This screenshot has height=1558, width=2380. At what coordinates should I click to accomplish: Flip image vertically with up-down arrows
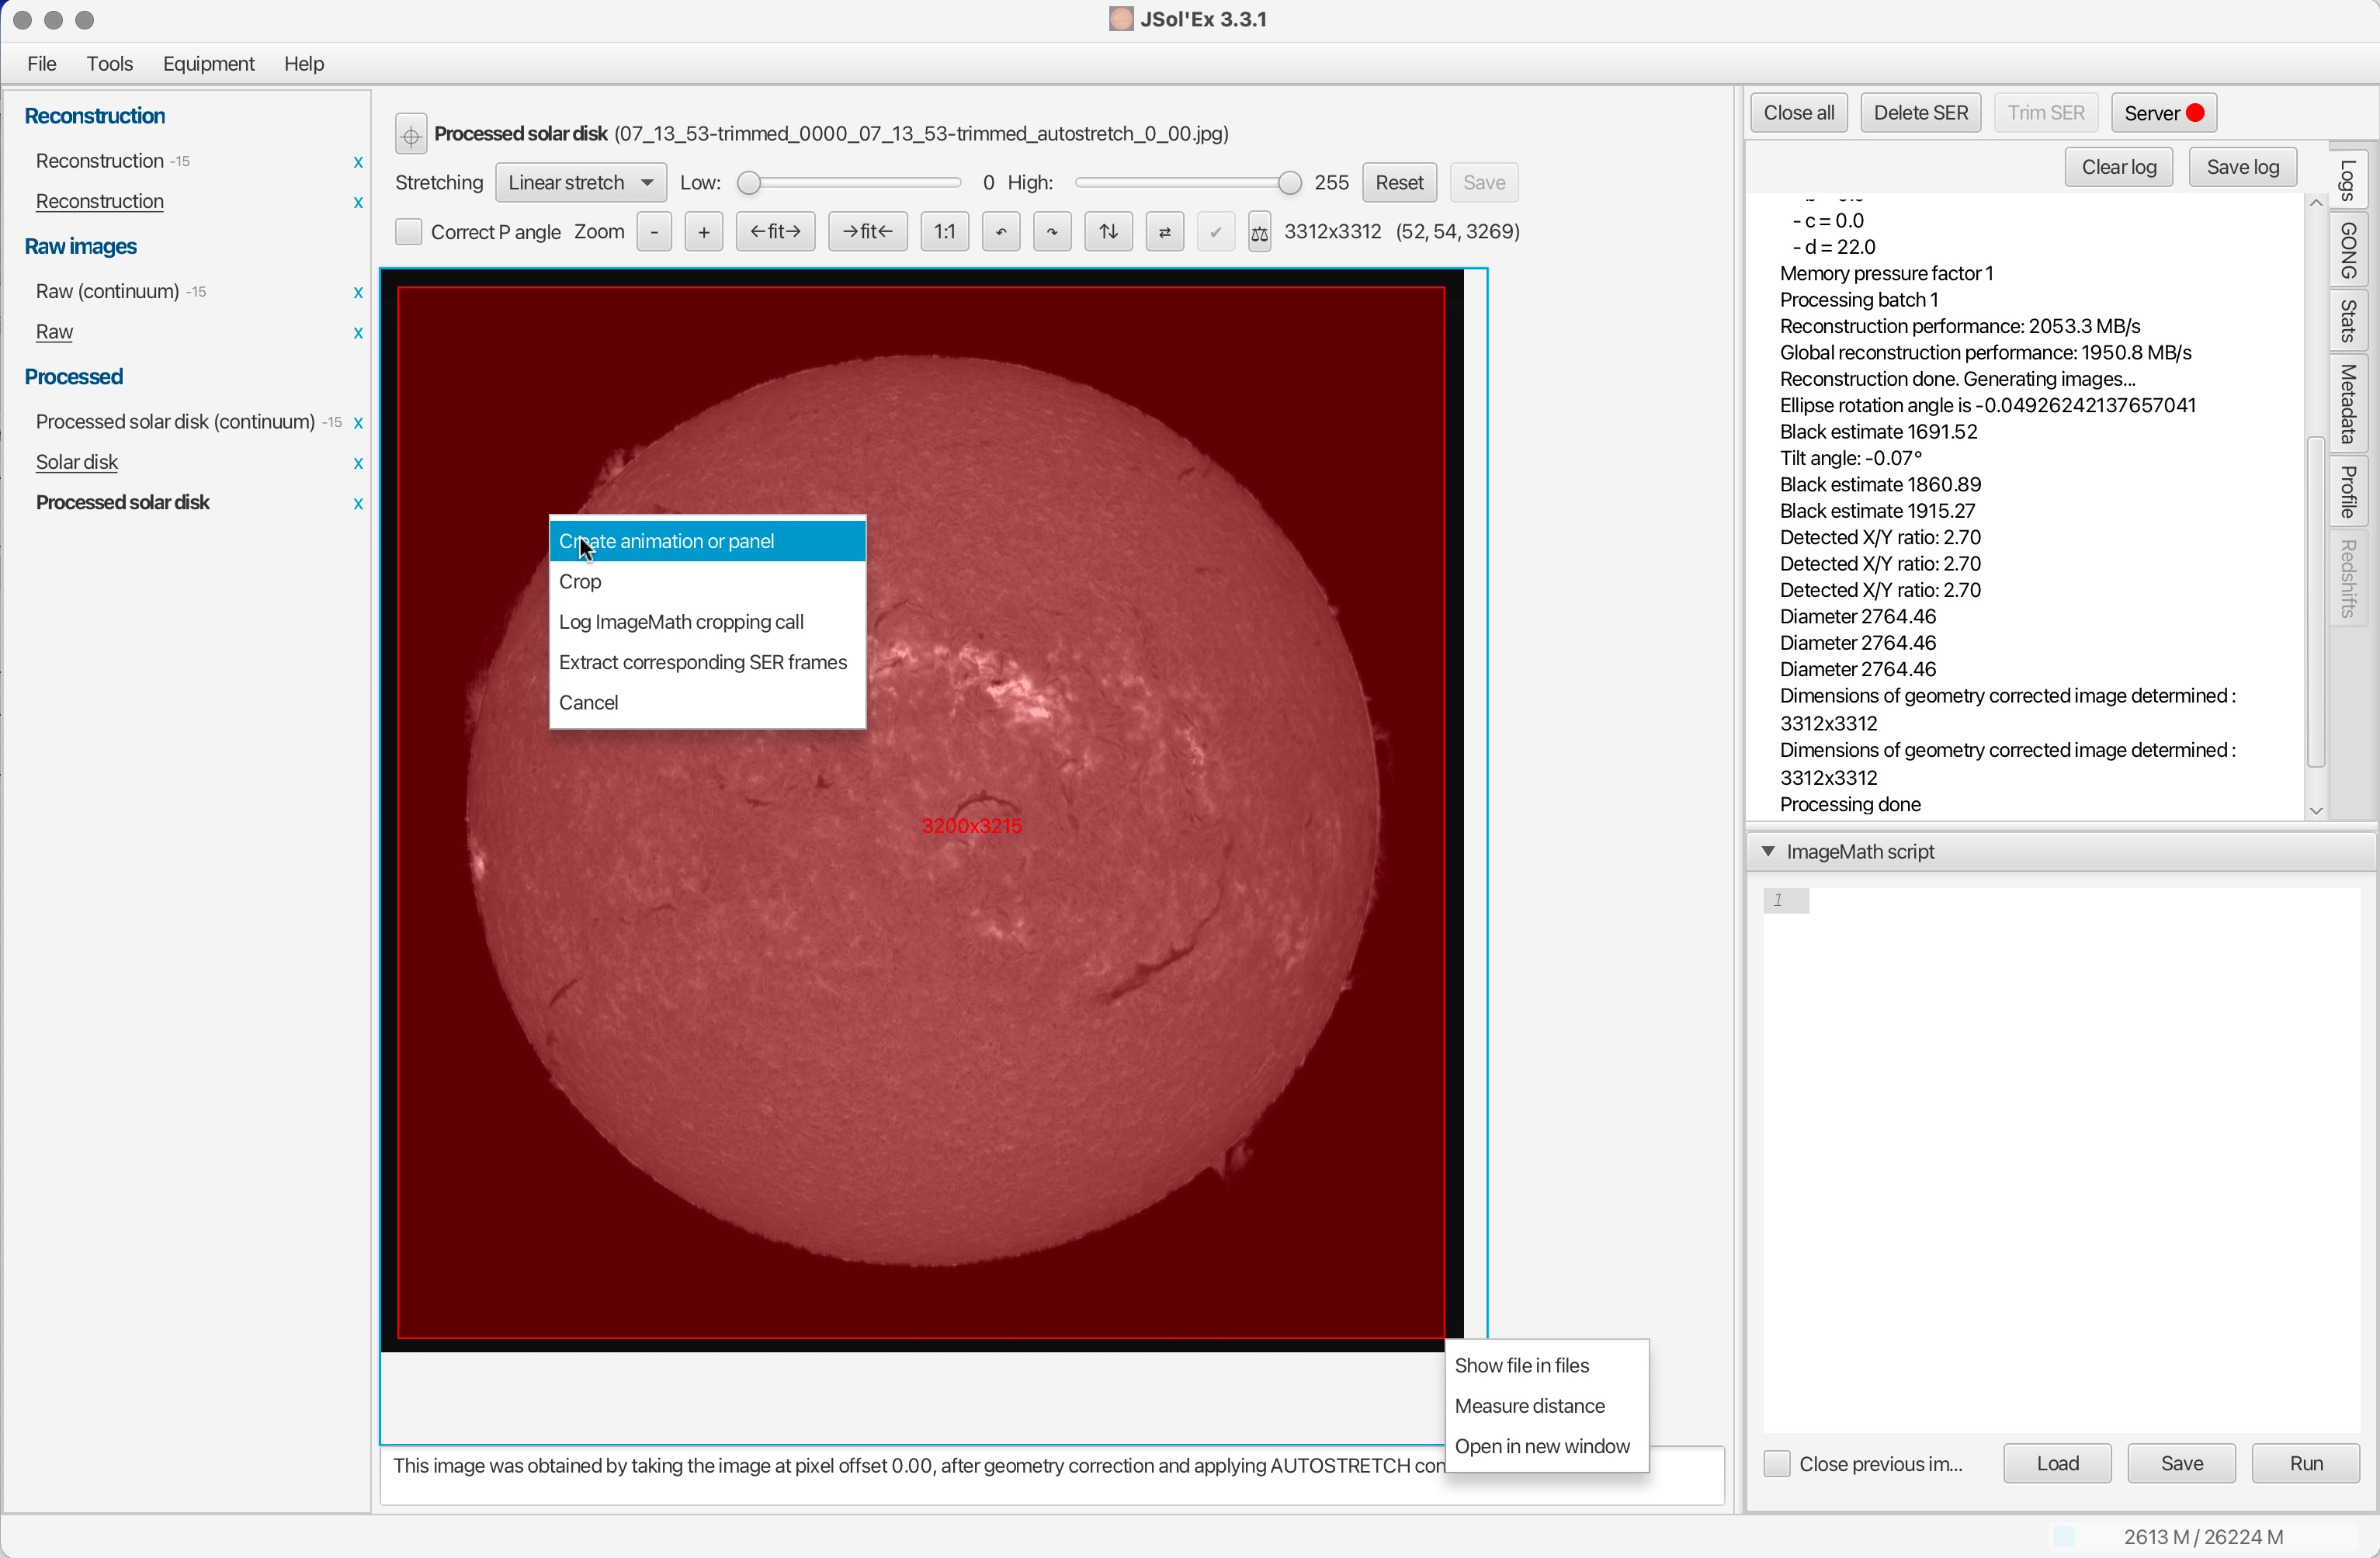(x=1108, y=232)
